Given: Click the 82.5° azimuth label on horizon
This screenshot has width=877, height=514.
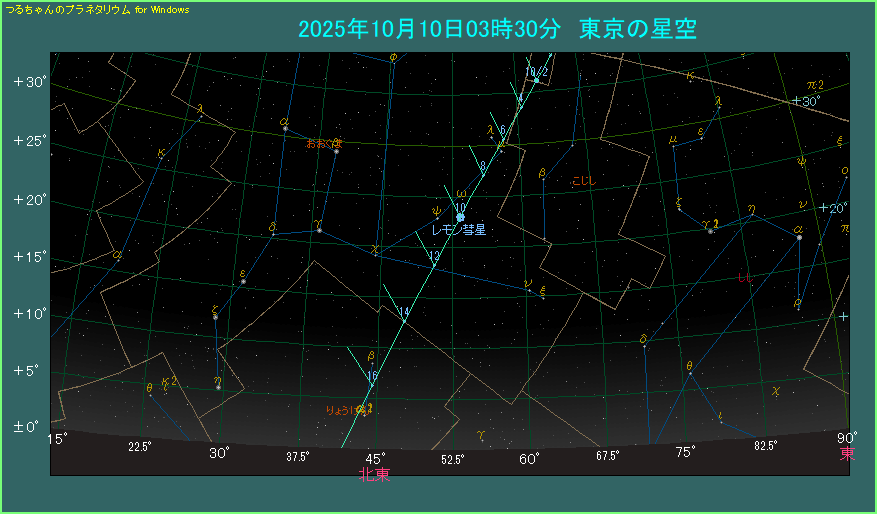Looking at the screenshot, I should coord(766,446).
